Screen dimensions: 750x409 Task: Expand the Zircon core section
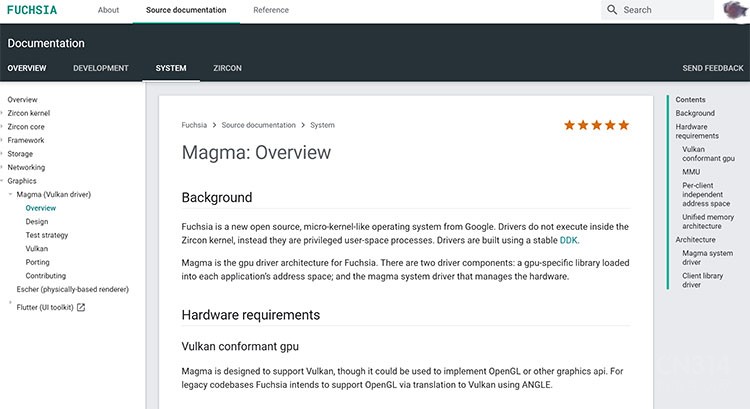pyautogui.click(x=2, y=127)
